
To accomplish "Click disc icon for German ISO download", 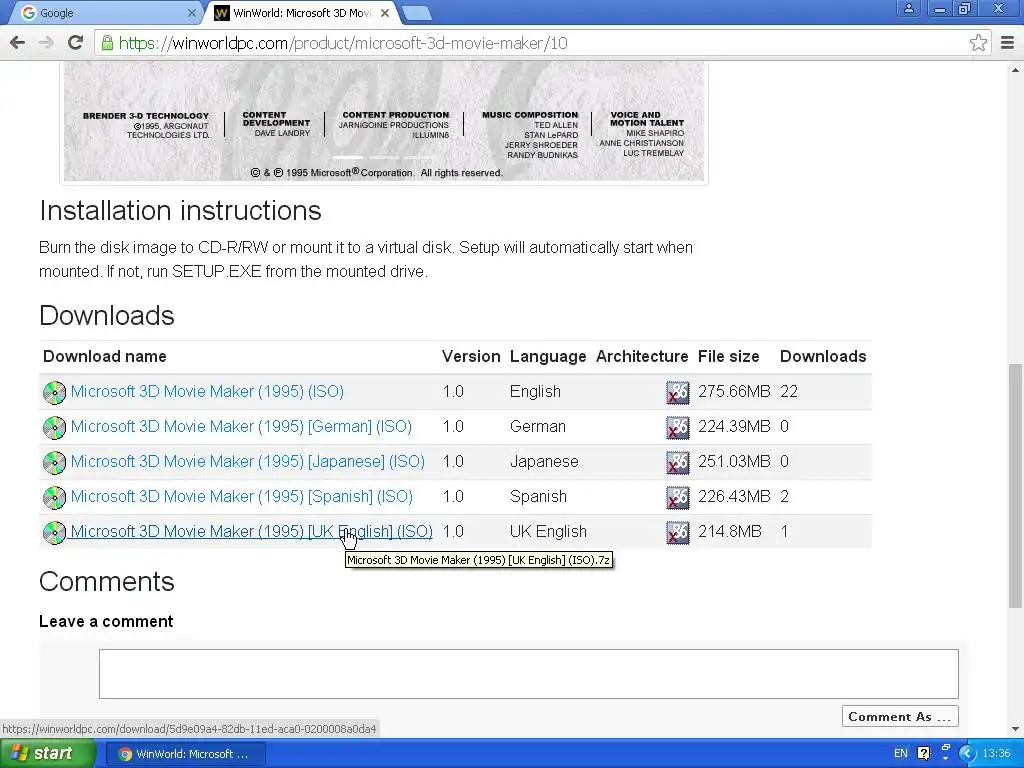I will (54, 428).
